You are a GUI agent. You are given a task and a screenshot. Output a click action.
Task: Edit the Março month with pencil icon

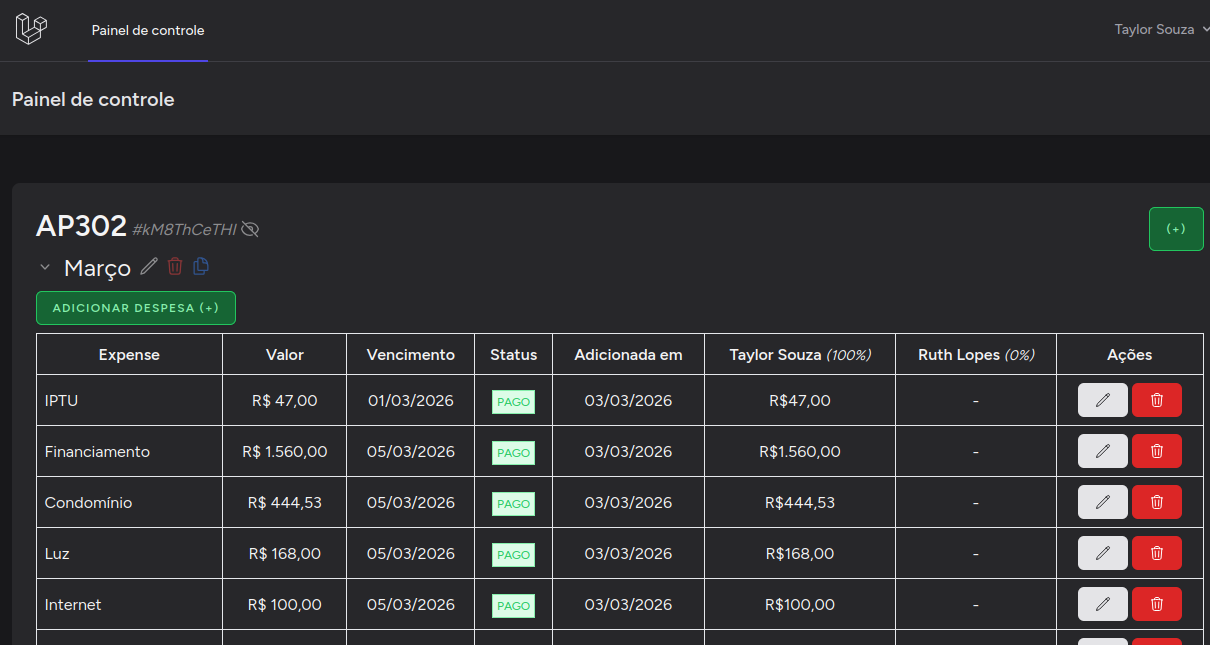[149, 266]
